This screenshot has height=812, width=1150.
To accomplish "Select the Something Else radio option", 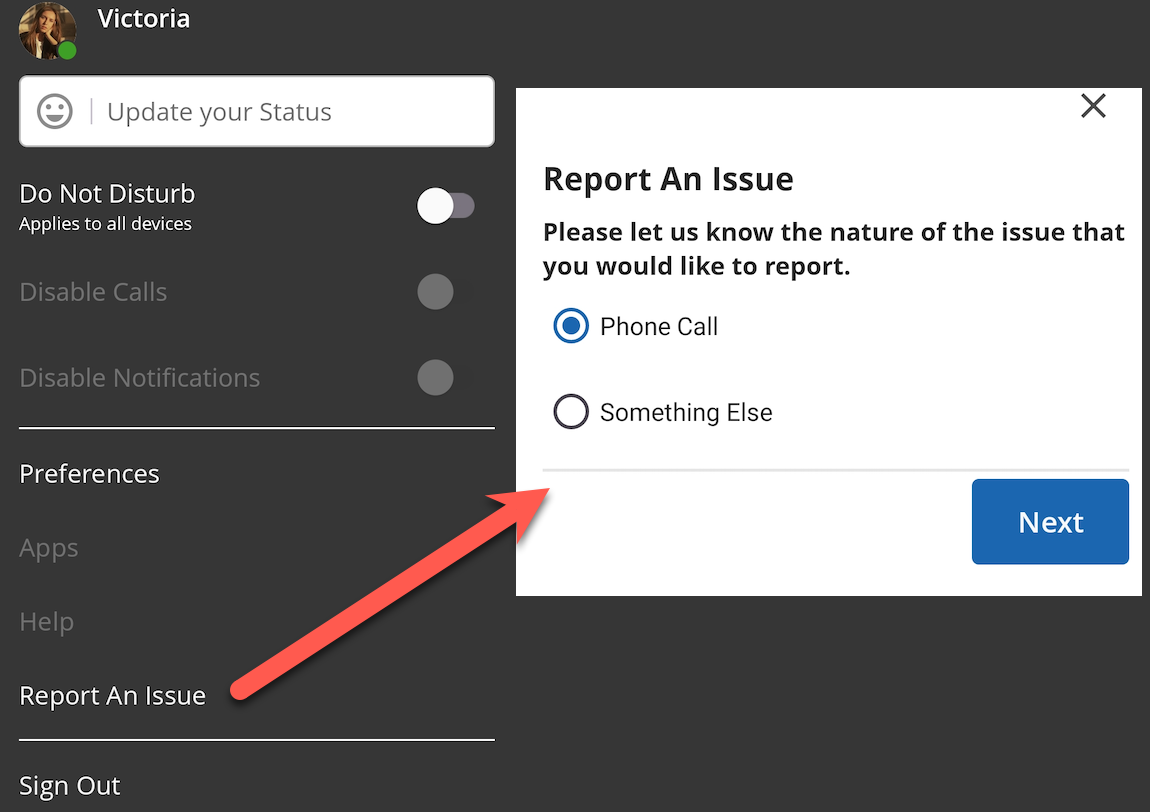I will click(571, 412).
